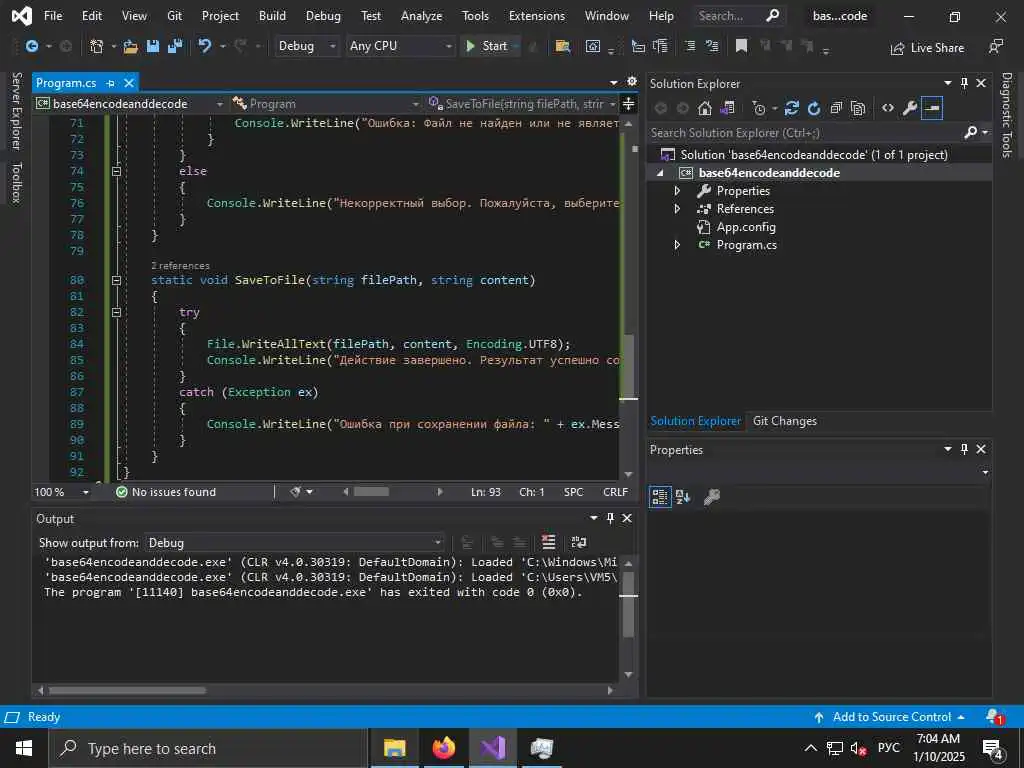1024x768 pixels.
Task: Click the Refresh icon in Solution Explorer
Action: pos(814,108)
